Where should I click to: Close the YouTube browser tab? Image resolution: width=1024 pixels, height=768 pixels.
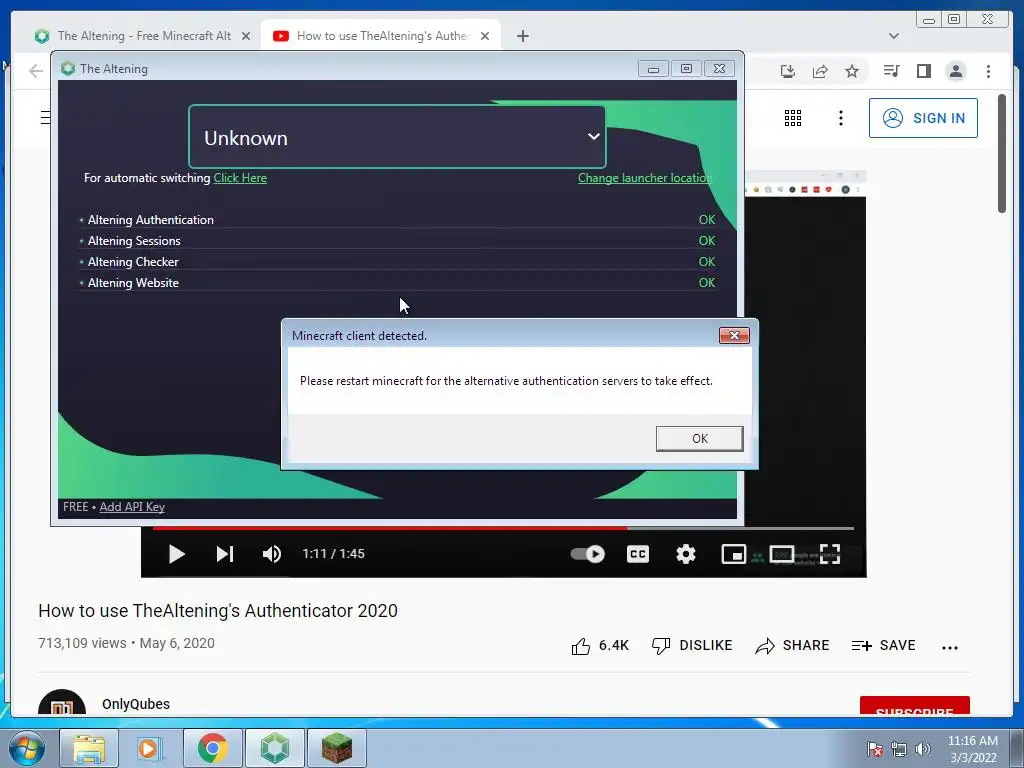(x=485, y=36)
